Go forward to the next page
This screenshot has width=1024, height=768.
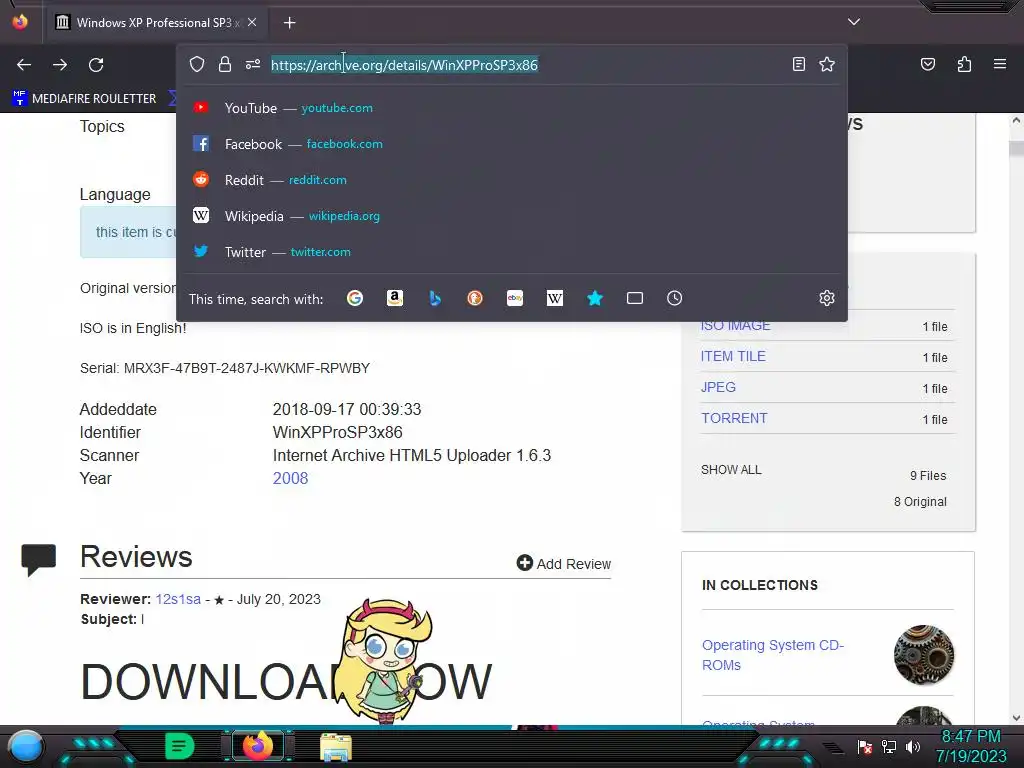tap(60, 65)
